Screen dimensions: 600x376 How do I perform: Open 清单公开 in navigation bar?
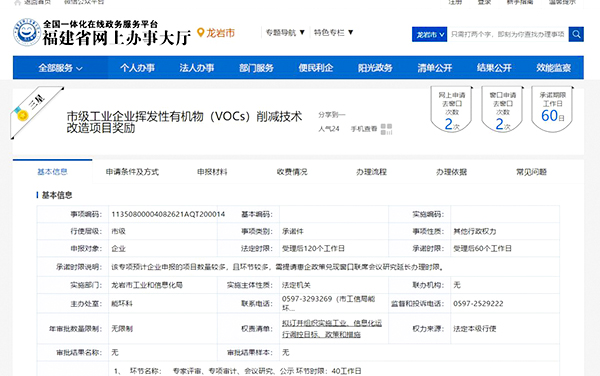(435, 68)
